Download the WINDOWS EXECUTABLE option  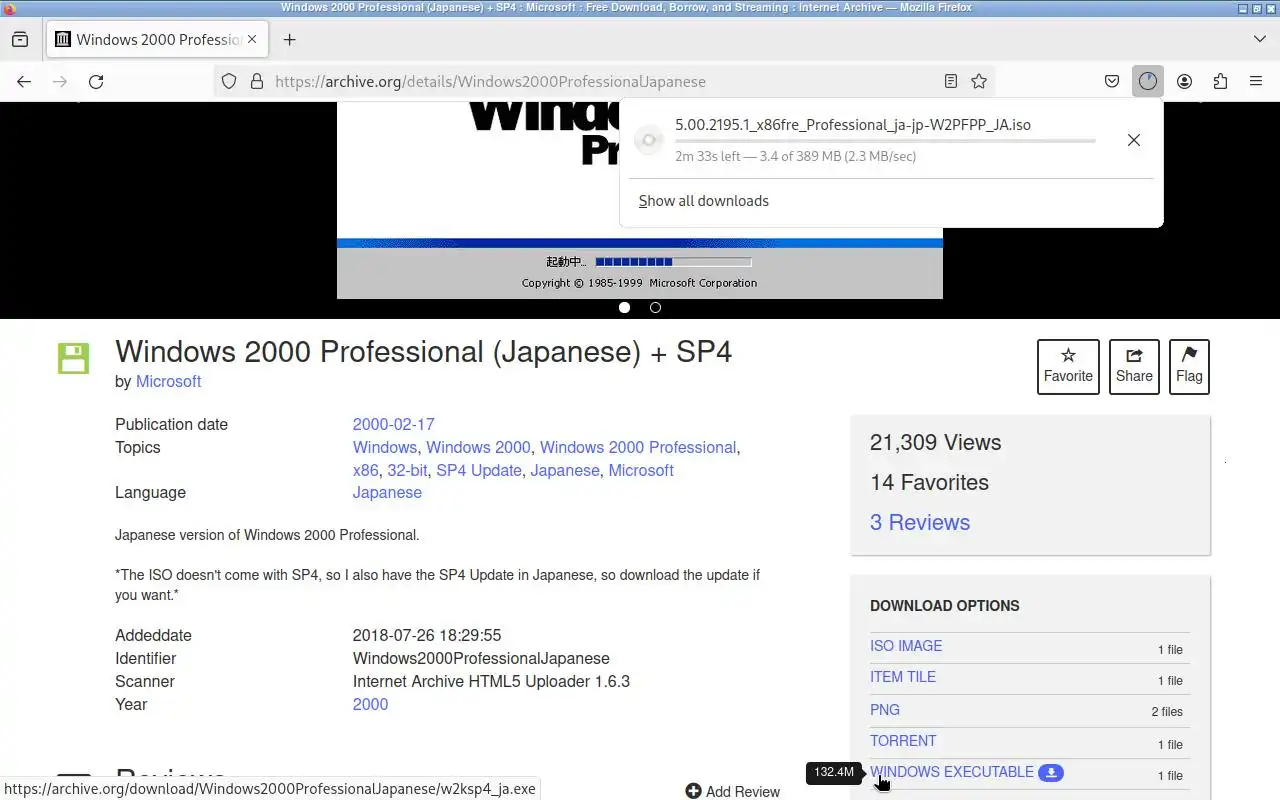coord(952,772)
